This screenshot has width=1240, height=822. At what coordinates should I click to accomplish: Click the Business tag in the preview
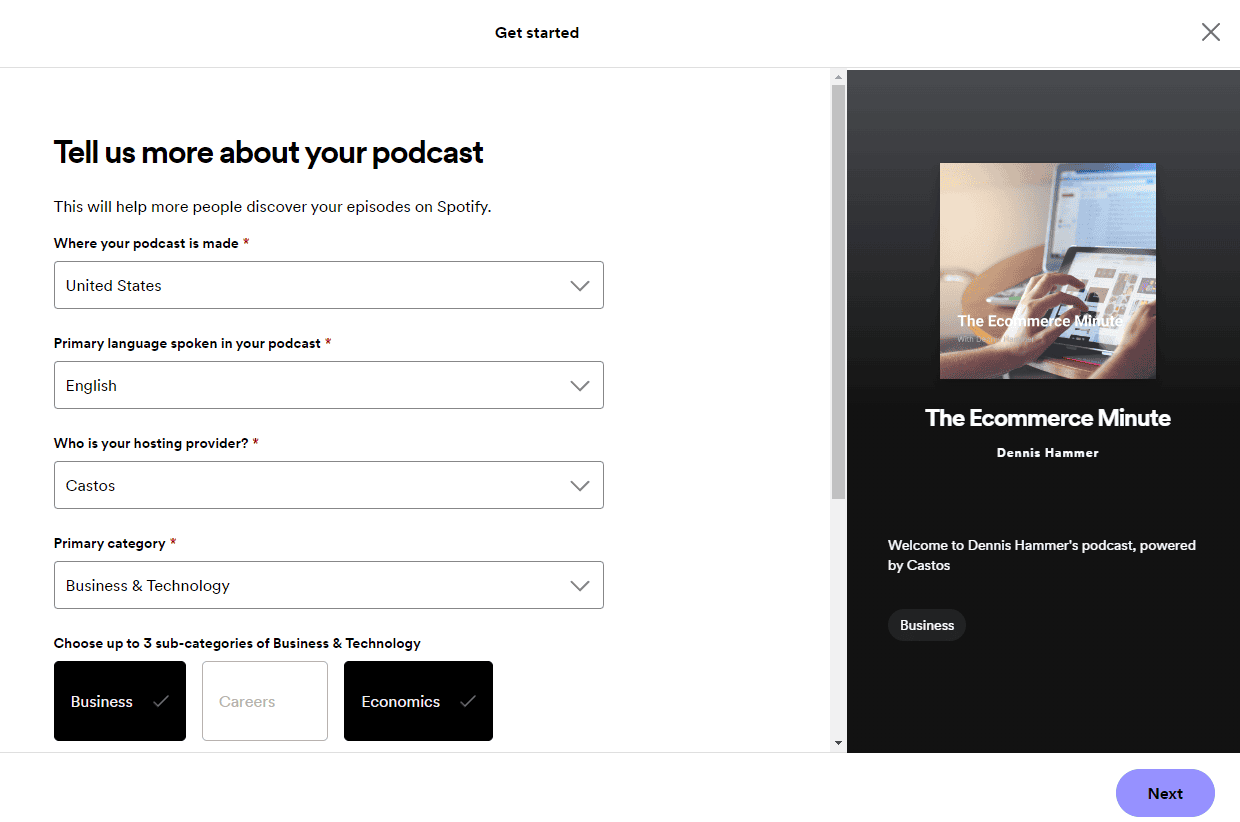(927, 625)
